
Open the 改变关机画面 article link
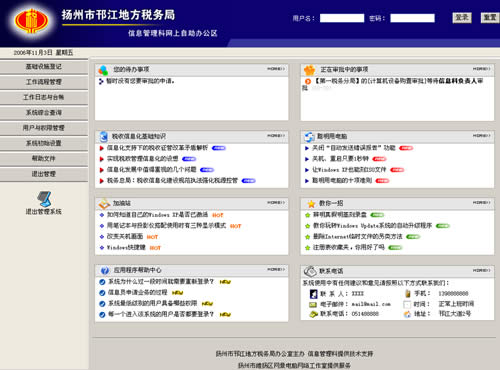click(x=125, y=237)
